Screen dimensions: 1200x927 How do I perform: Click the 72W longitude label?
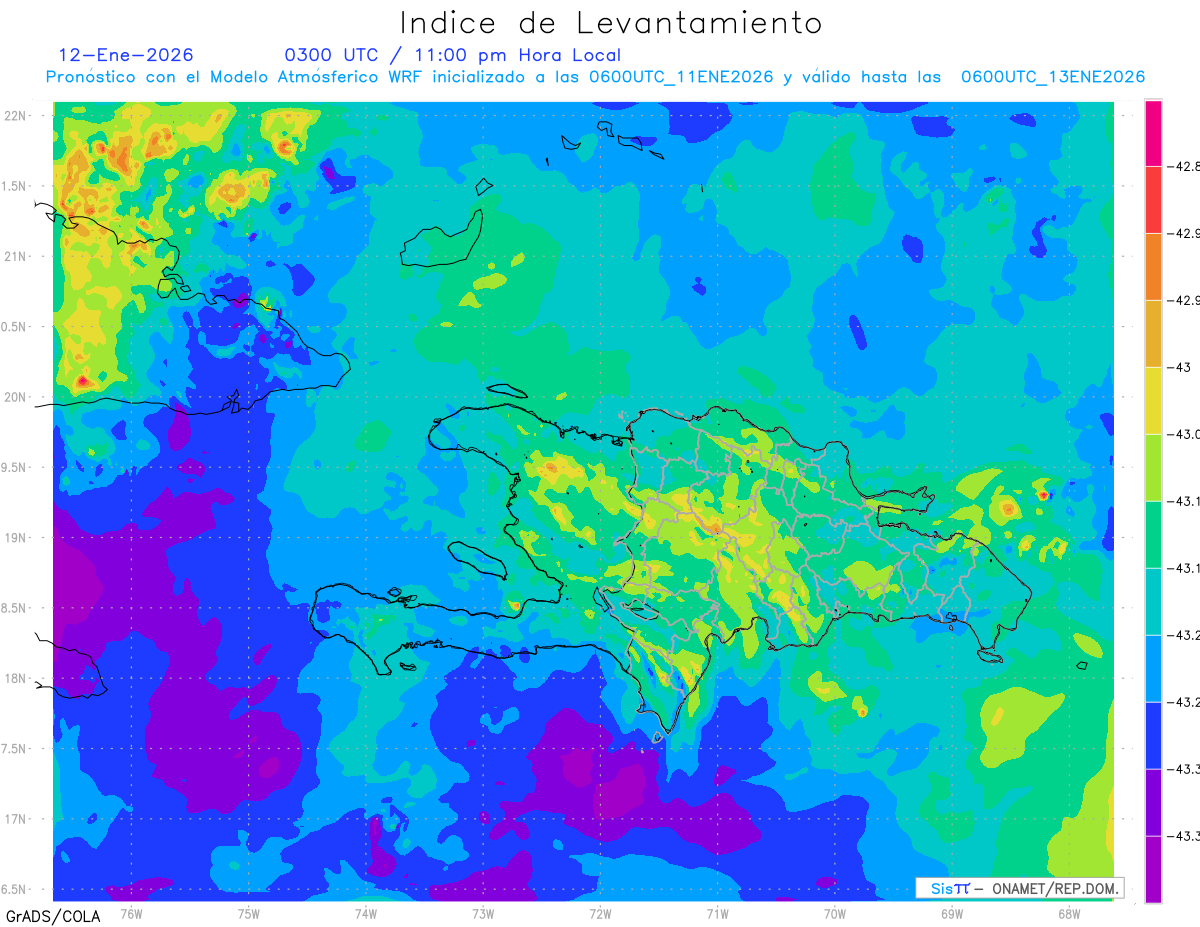pos(600,913)
